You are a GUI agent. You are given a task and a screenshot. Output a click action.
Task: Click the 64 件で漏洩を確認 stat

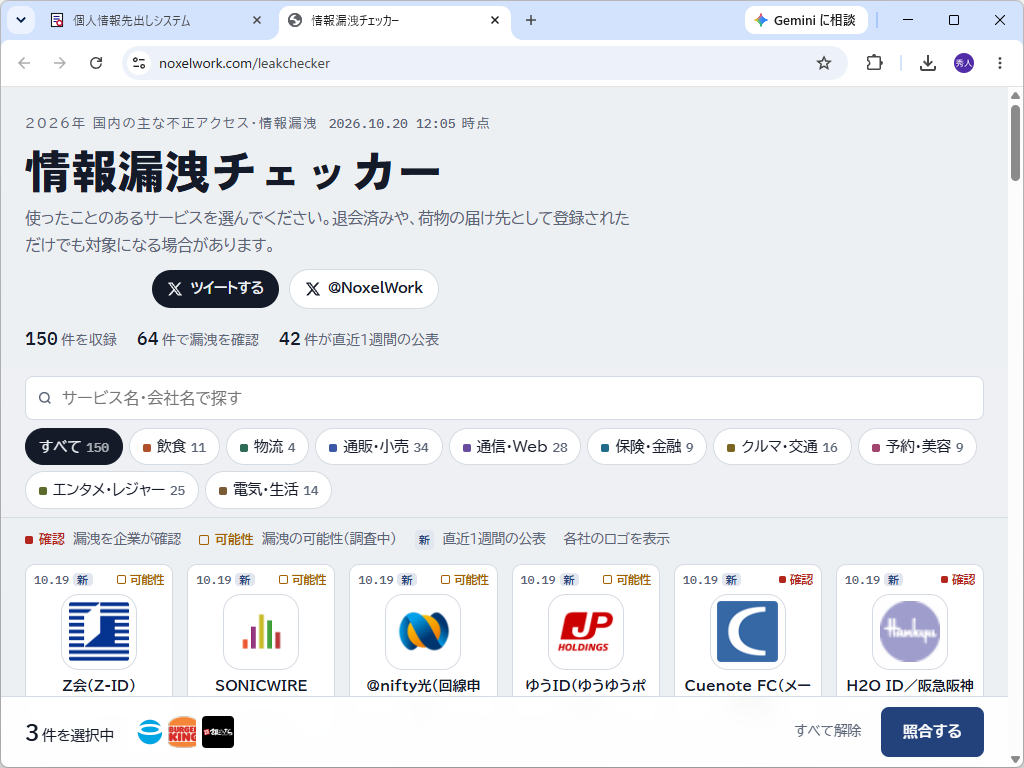pyautogui.click(x=198, y=339)
